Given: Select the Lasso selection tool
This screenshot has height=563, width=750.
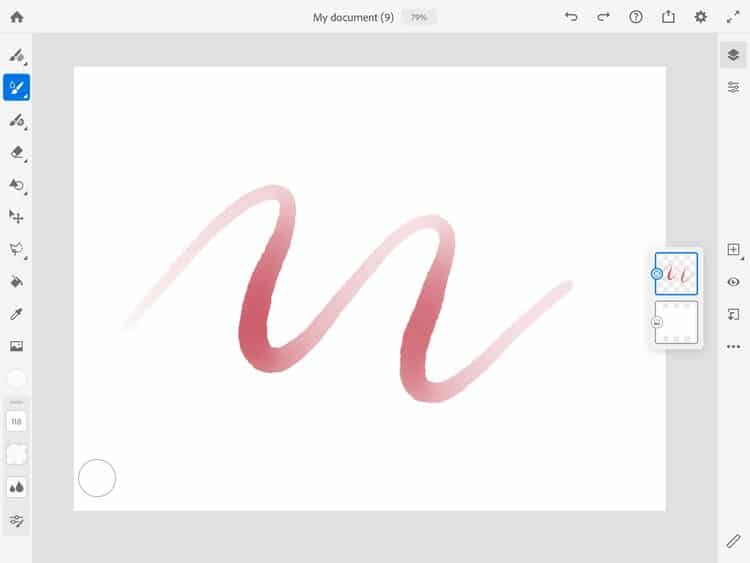Looking at the screenshot, I should 17,249.
